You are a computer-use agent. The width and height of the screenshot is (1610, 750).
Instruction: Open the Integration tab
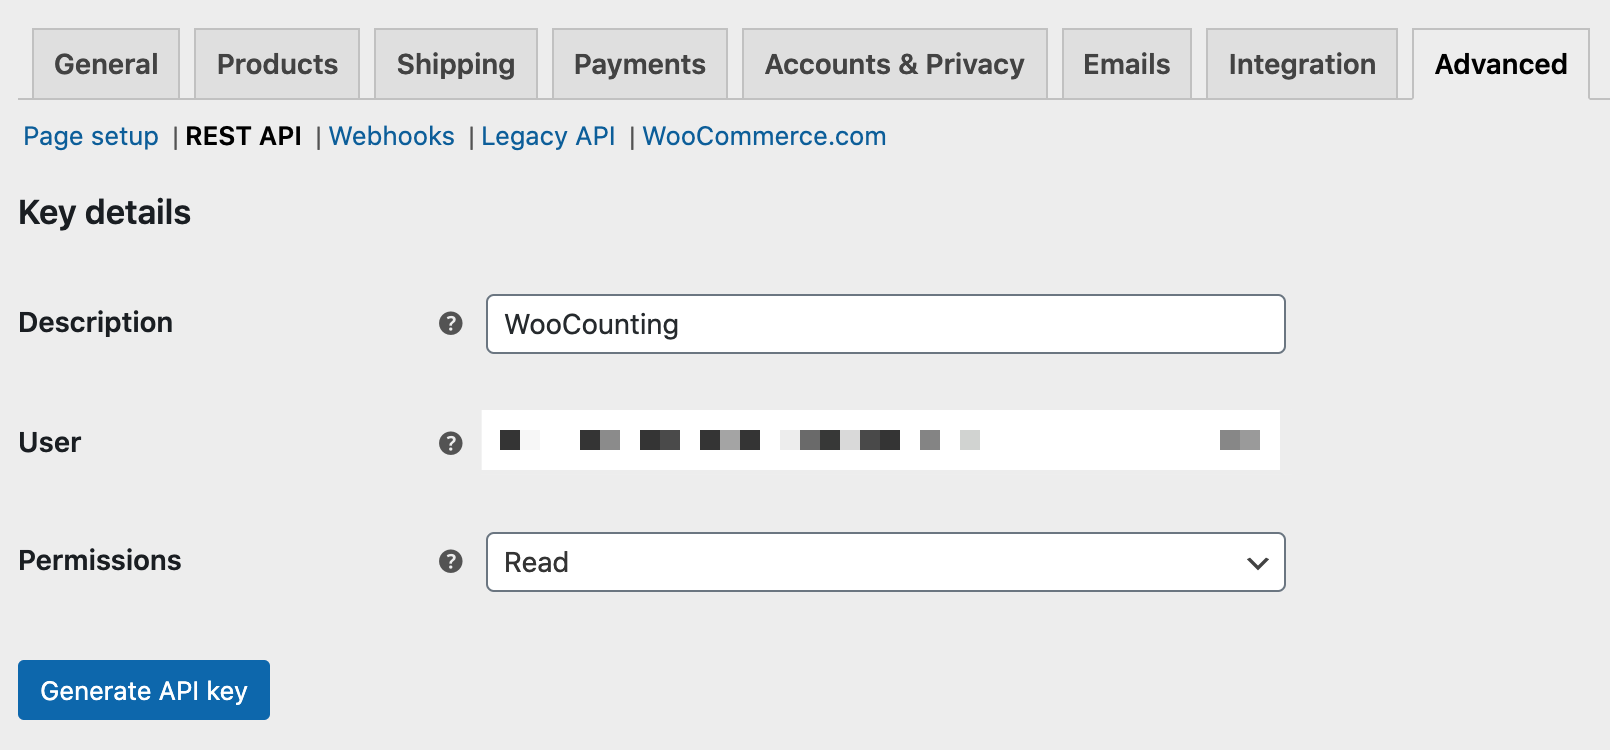click(1302, 64)
